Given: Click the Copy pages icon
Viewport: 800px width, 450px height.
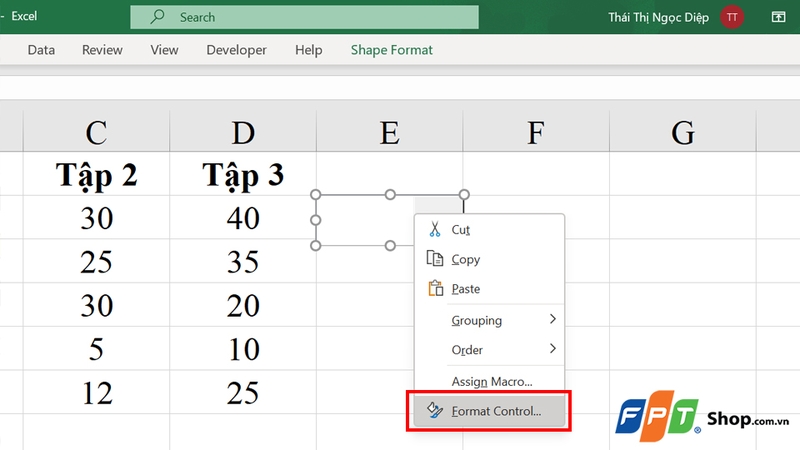Looking at the screenshot, I should (x=435, y=259).
